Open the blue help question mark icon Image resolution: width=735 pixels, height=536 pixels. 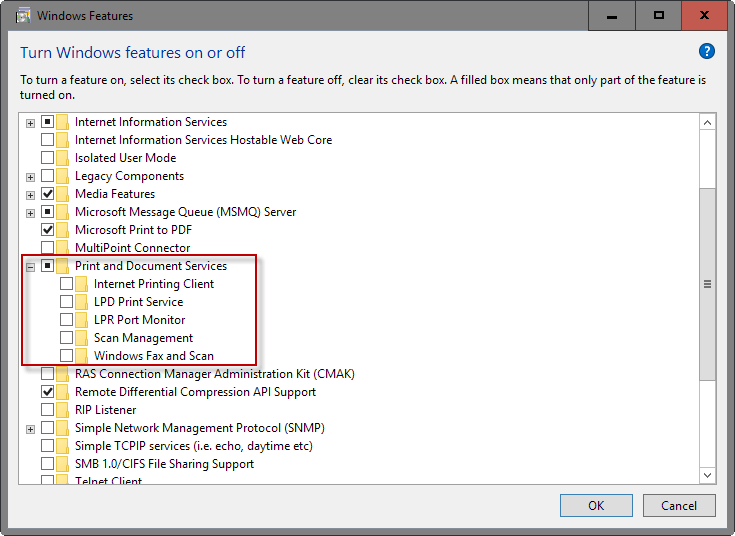click(706, 51)
